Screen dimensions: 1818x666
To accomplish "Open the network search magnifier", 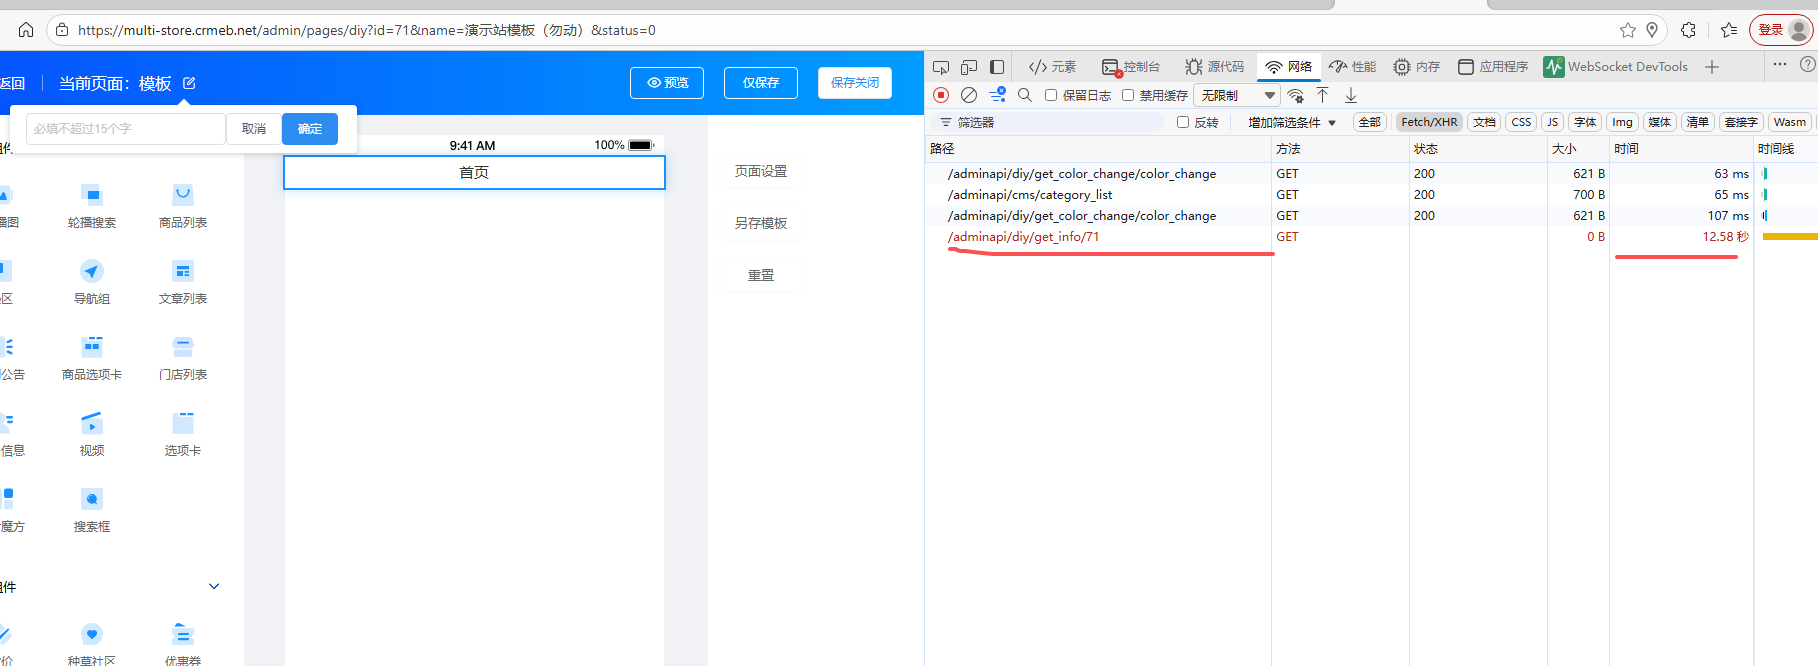I will click(x=1025, y=95).
